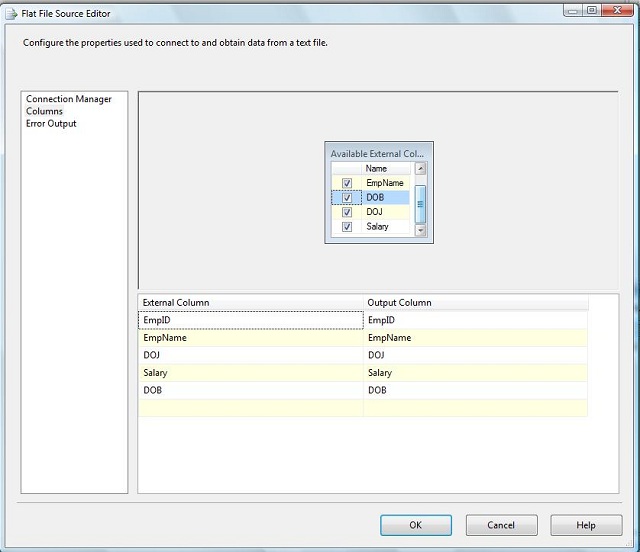The image size is (640, 552).
Task: Click the Available External Columns scrollbar thumb
Action: [420, 202]
